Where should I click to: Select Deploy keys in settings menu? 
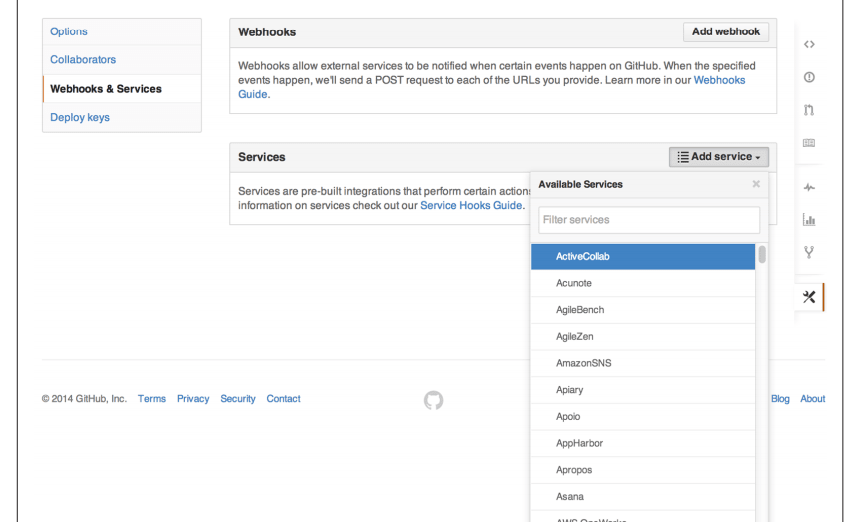pyautogui.click(x=79, y=117)
